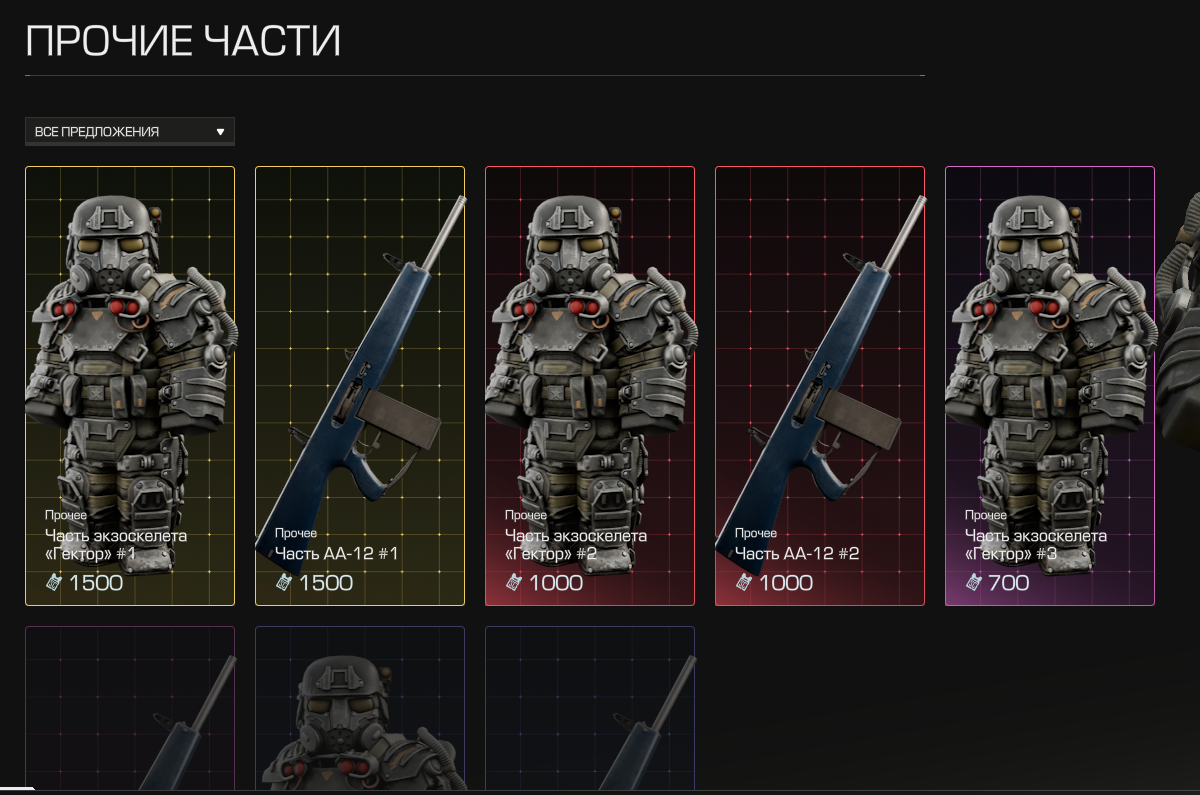Screen dimensions: 1200x795
Task: Click the 1000 price on АА-12 #2
Action: [x=786, y=583]
